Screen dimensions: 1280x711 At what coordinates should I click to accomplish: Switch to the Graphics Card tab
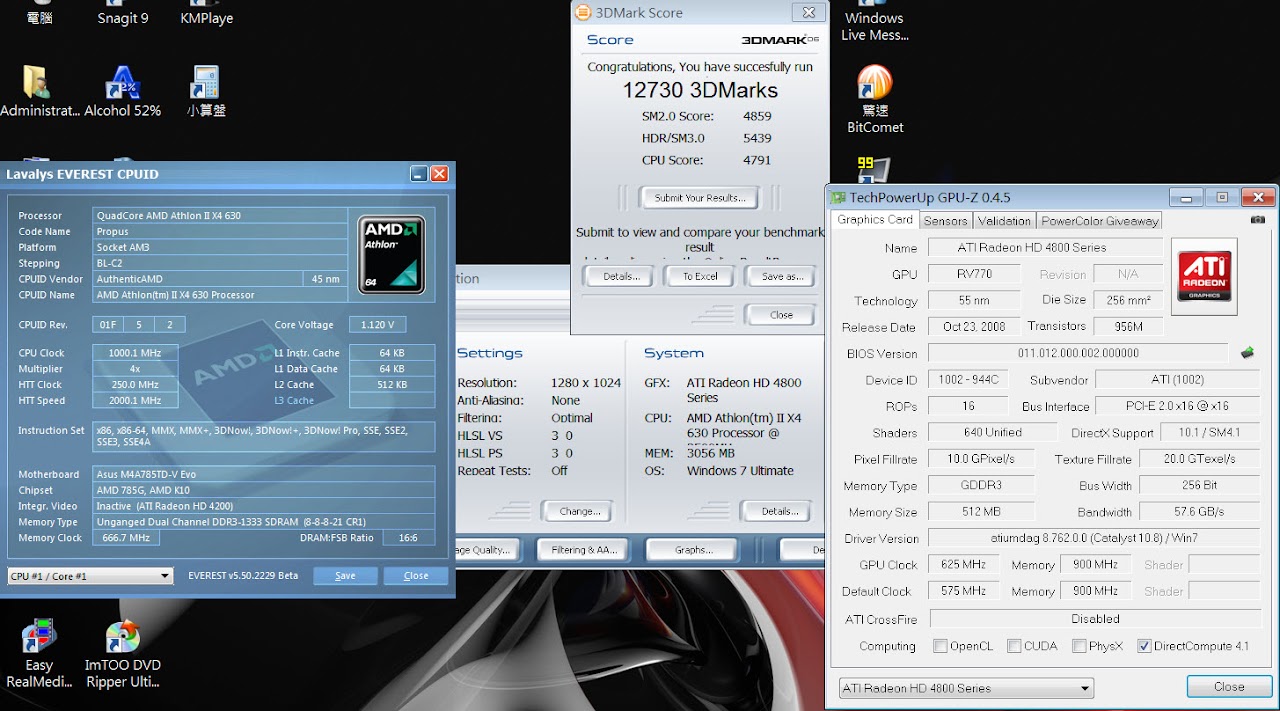(875, 220)
